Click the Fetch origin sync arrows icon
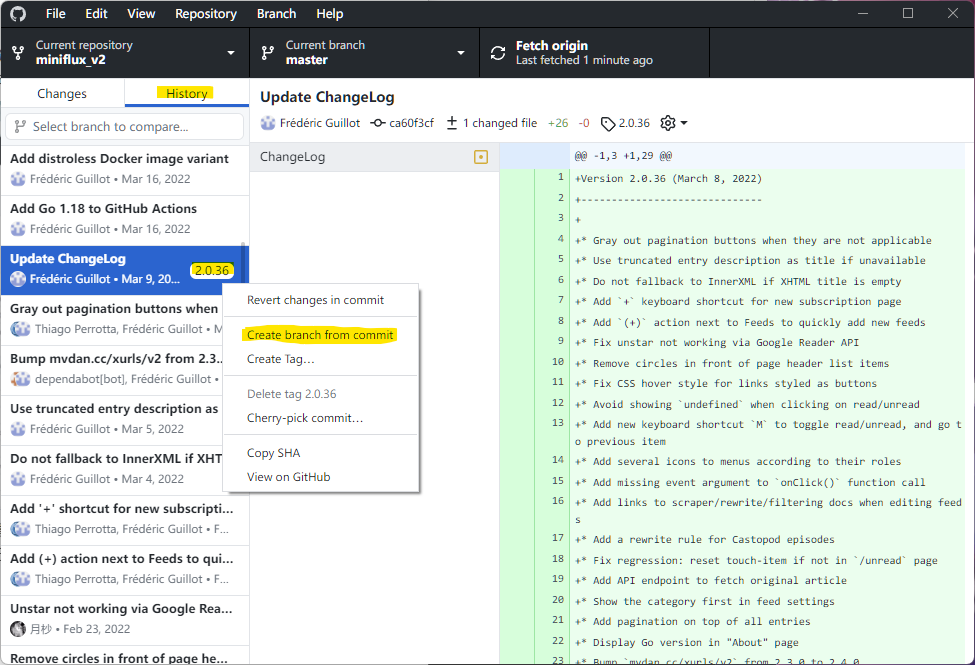 498,53
